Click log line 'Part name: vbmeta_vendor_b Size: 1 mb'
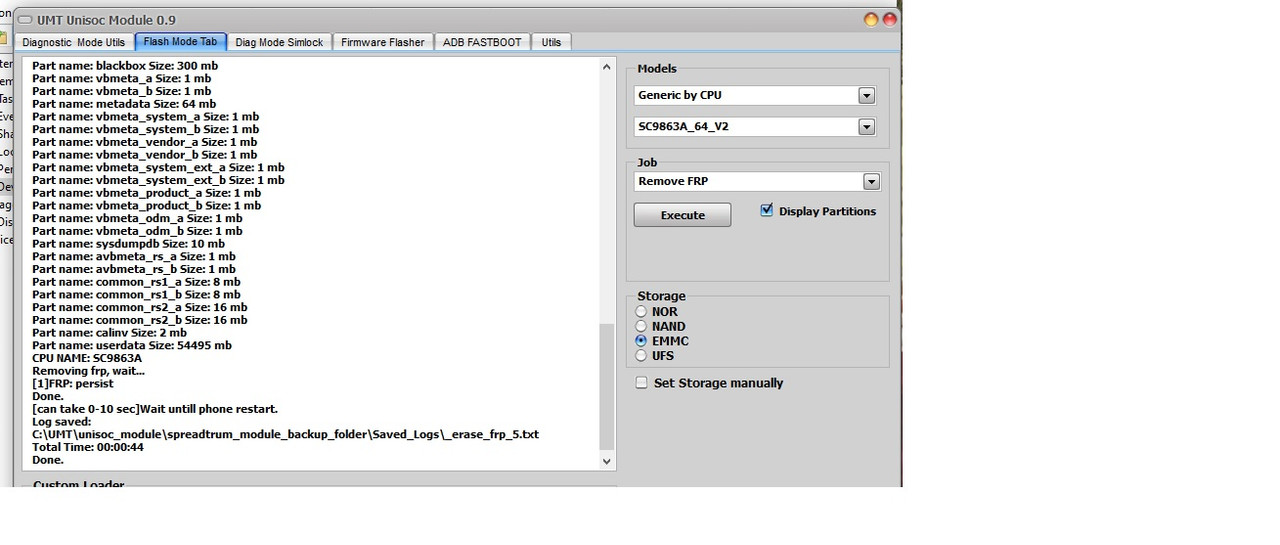This screenshot has height=545, width=1280. [145, 155]
